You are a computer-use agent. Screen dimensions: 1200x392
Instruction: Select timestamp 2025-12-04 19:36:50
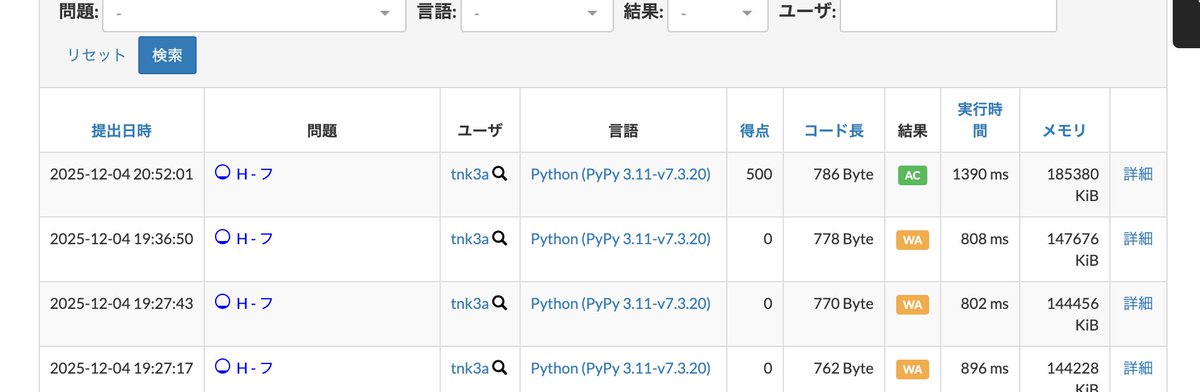click(121, 239)
